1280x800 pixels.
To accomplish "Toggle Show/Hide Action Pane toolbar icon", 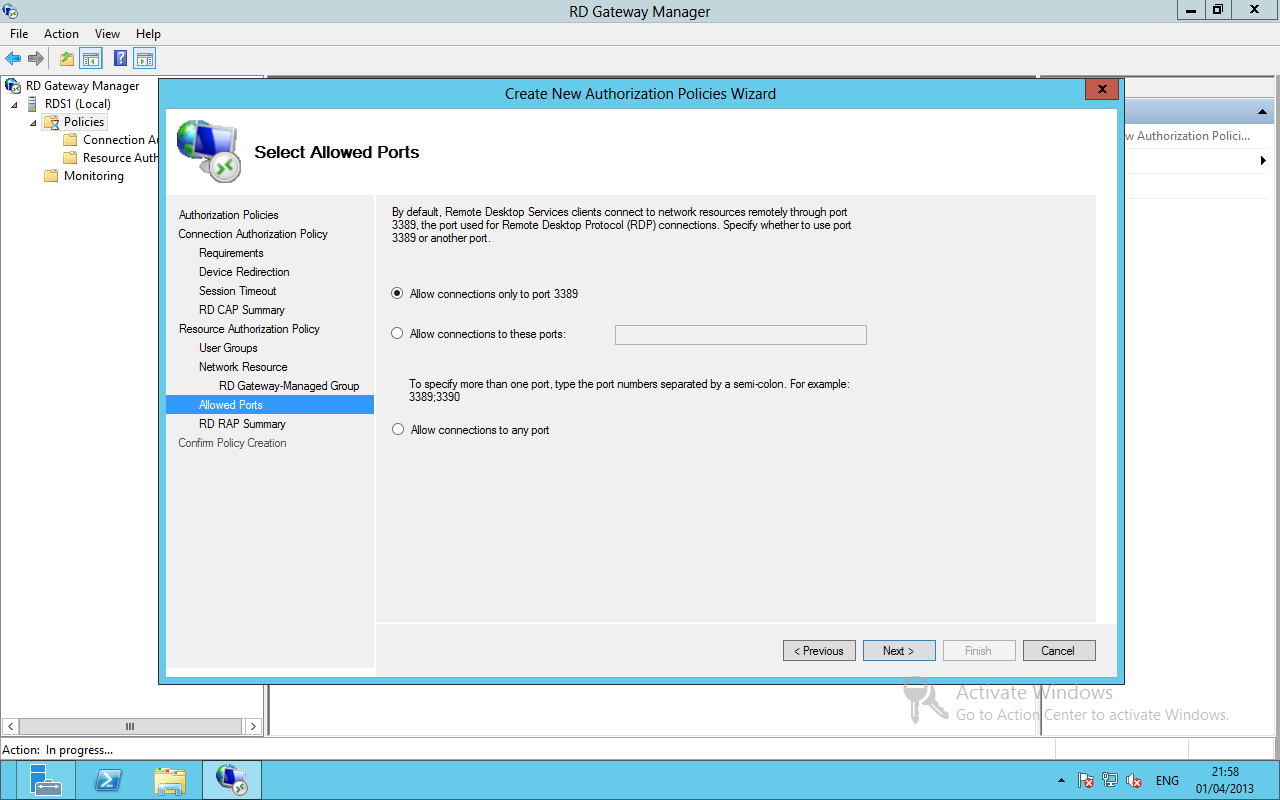I will click(x=145, y=59).
